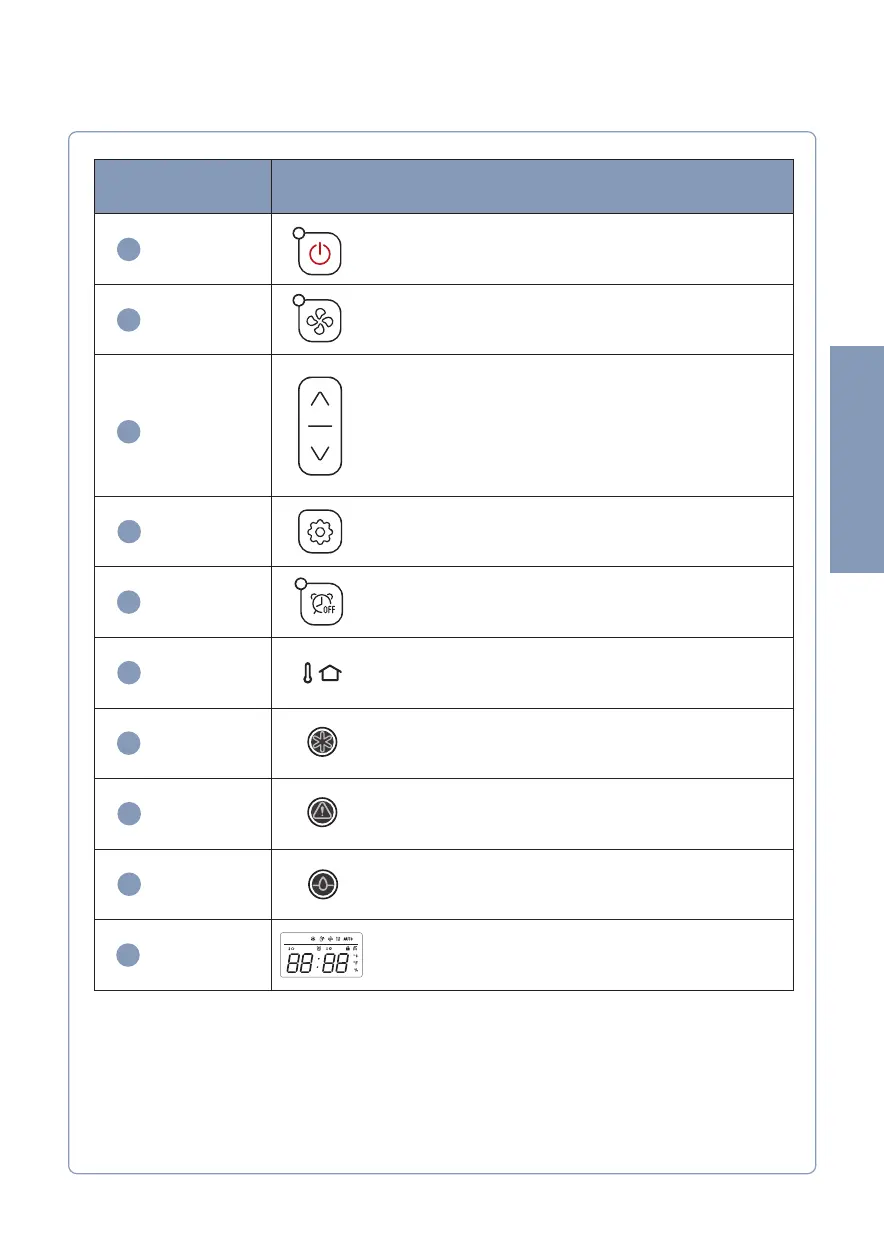Click the small indicator dot on the power button
Image resolution: width=884 pixels, height=1236 pixels.
[298, 232]
